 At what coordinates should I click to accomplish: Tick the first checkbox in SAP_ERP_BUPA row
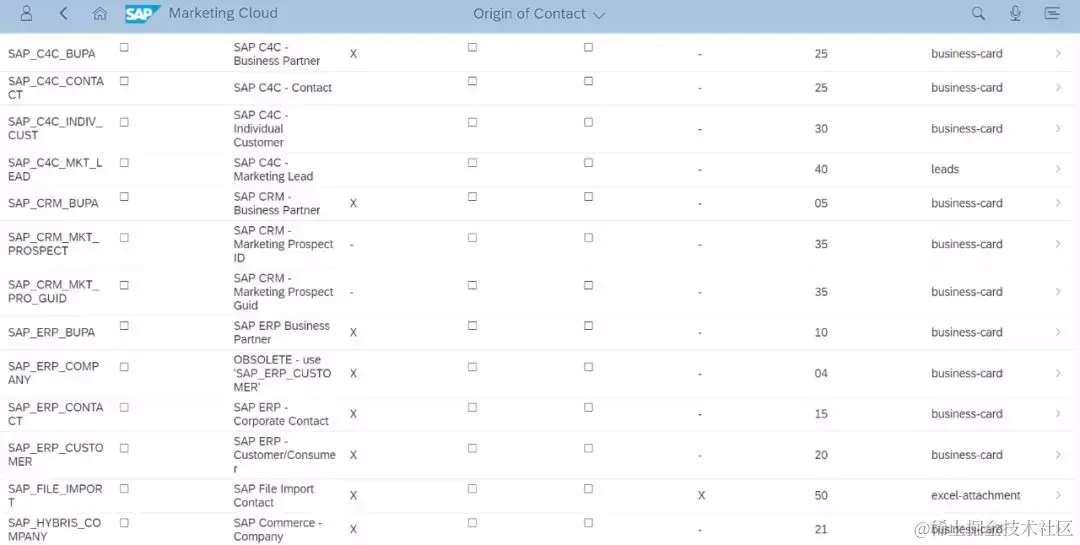tap(124, 326)
